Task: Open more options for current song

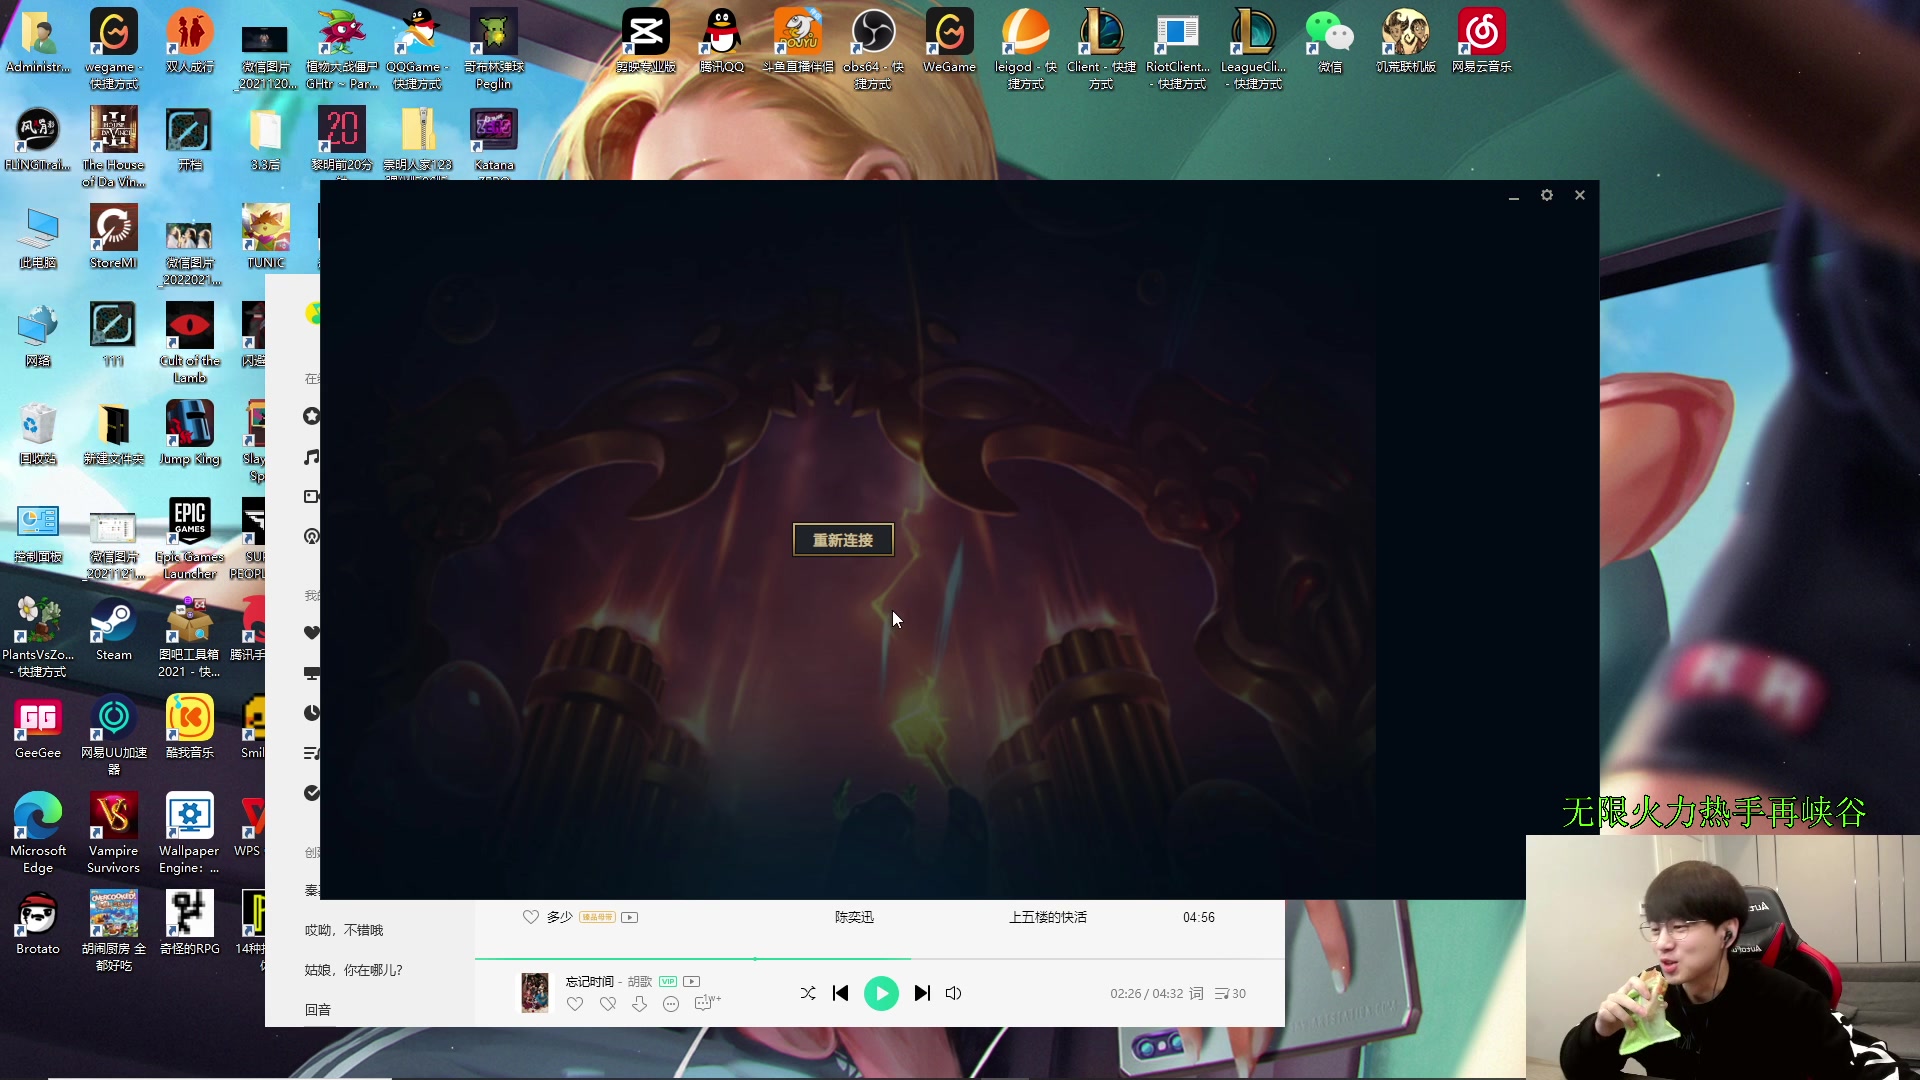Action: tap(671, 1004)
